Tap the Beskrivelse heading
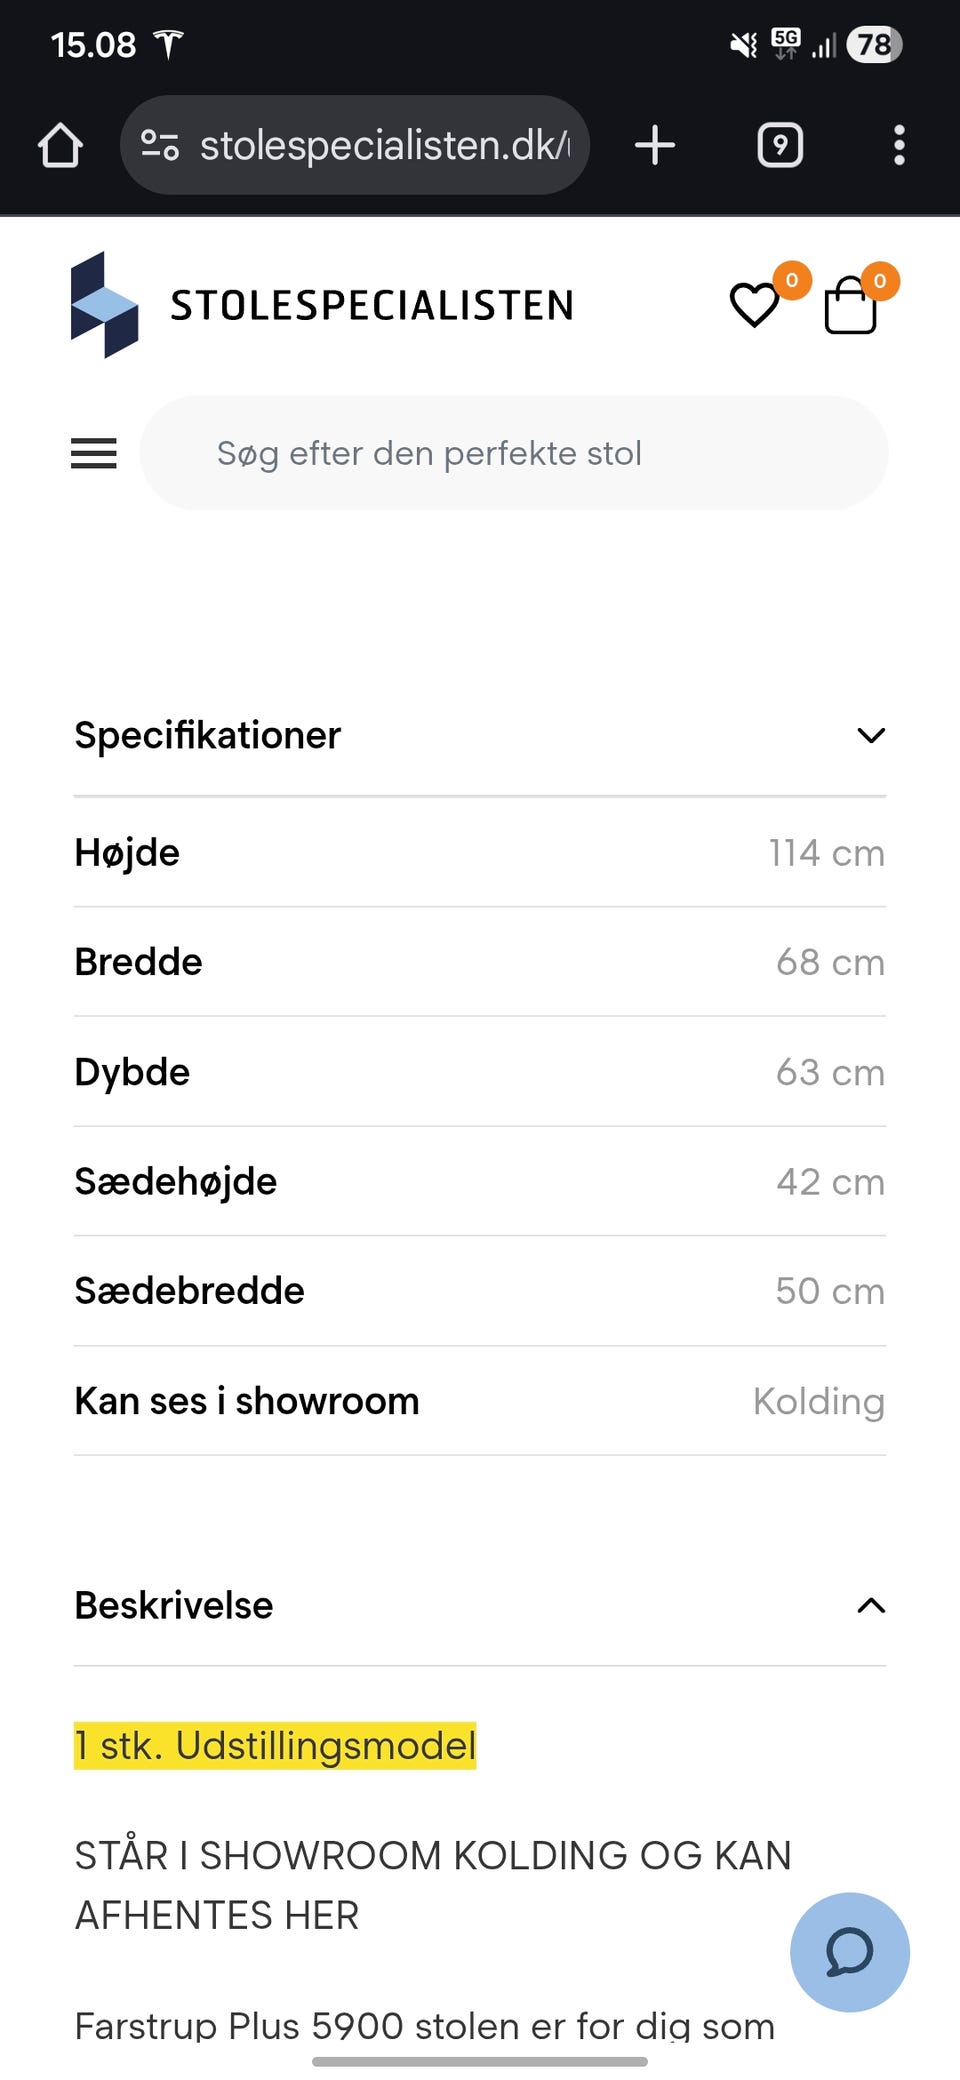 [174, 1606]
